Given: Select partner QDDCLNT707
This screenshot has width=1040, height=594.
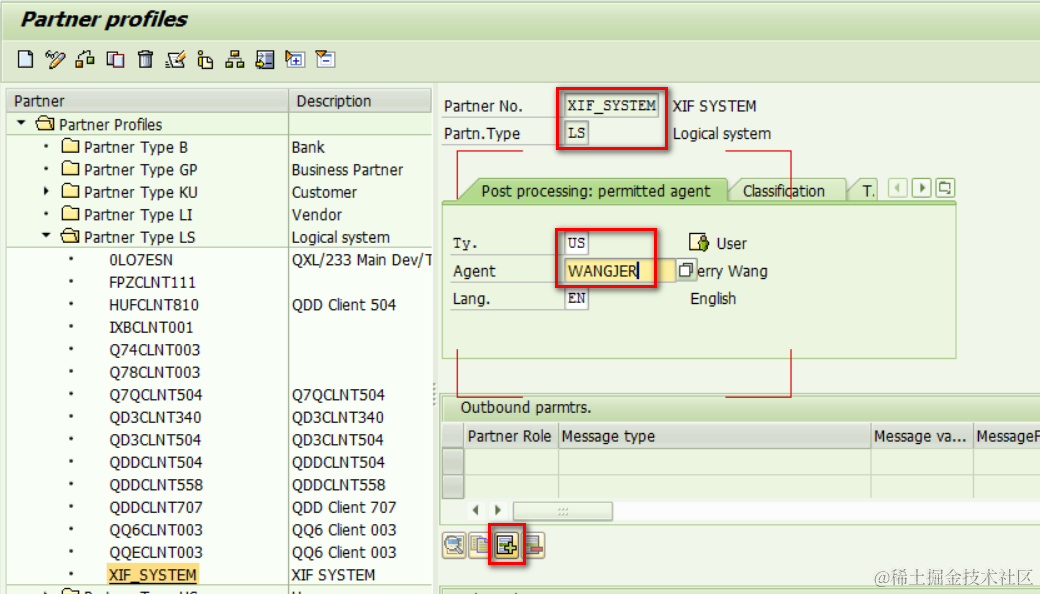Looking at the screenshot, I should [156, 507].
